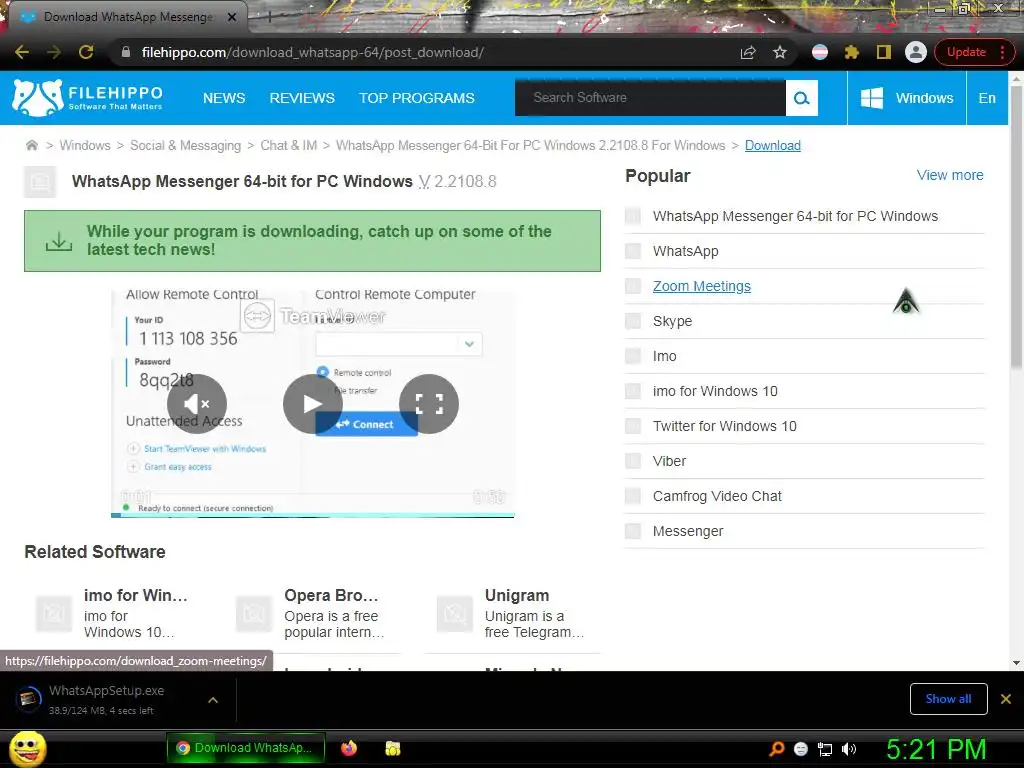
Task: Click the striped extension icon in toolbar
Action: coord(820,52)
